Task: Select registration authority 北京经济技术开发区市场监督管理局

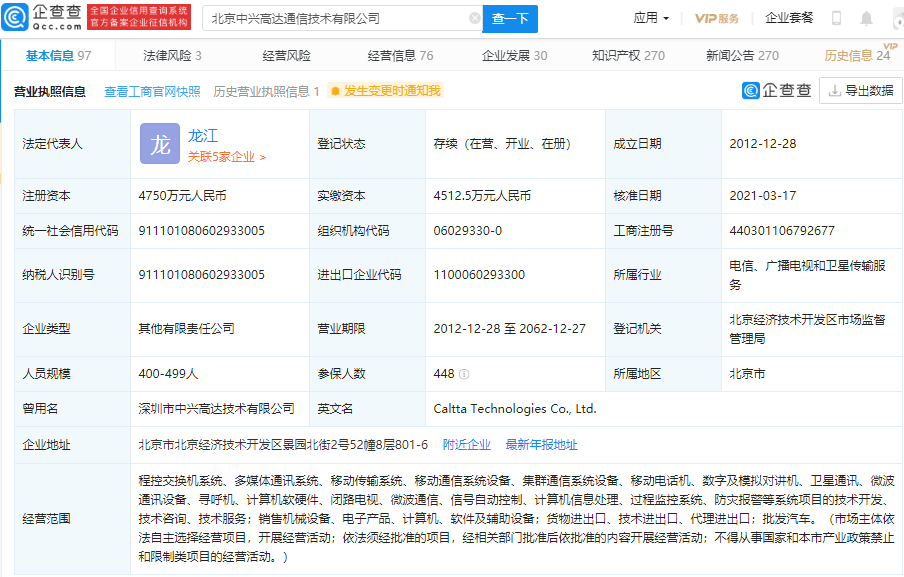Action: pyautogui.click(x=807, y=329)
